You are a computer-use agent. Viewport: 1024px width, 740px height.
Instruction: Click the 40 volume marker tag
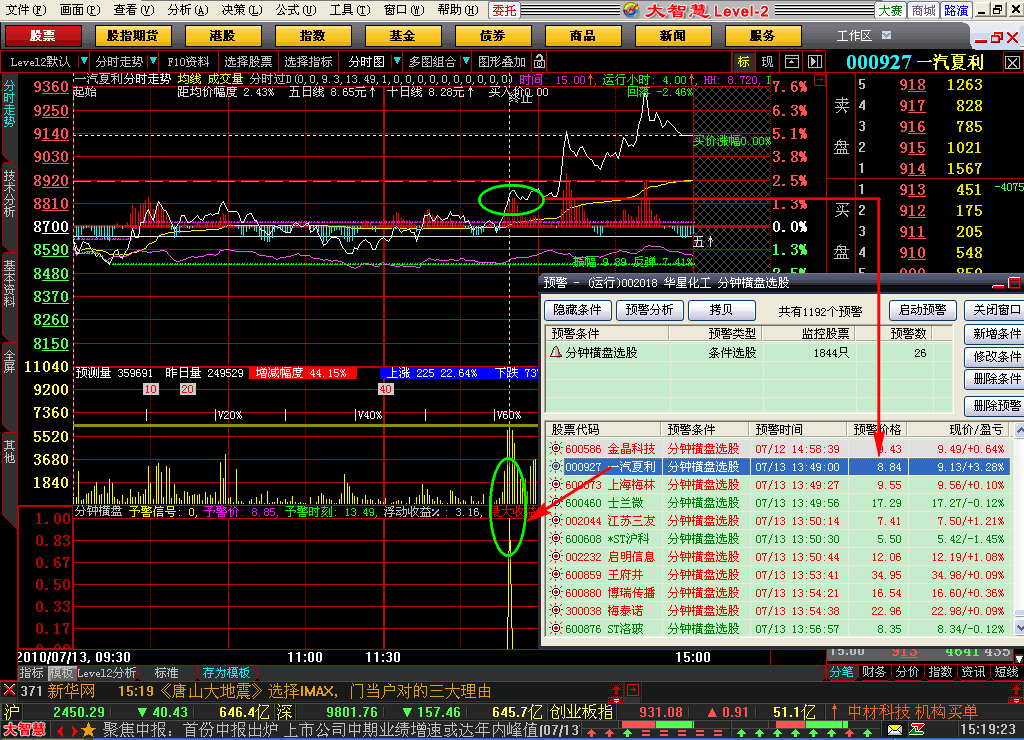tap(385, 389)
